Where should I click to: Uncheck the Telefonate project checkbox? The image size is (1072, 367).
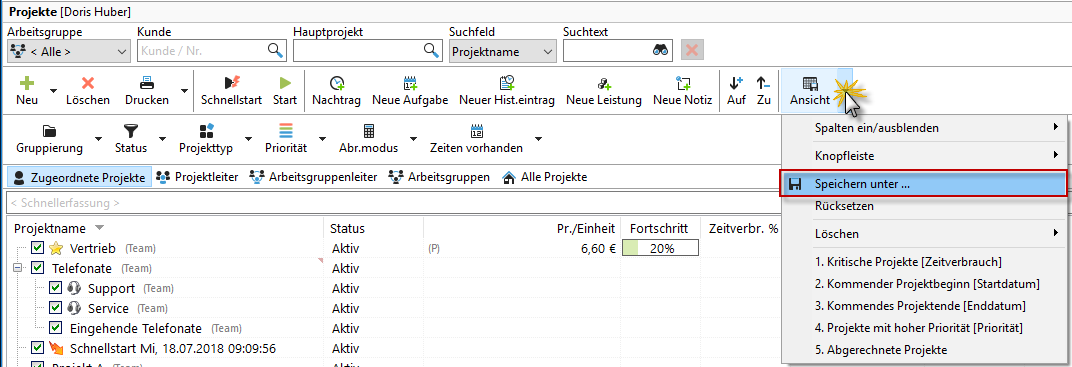(38, 268)
